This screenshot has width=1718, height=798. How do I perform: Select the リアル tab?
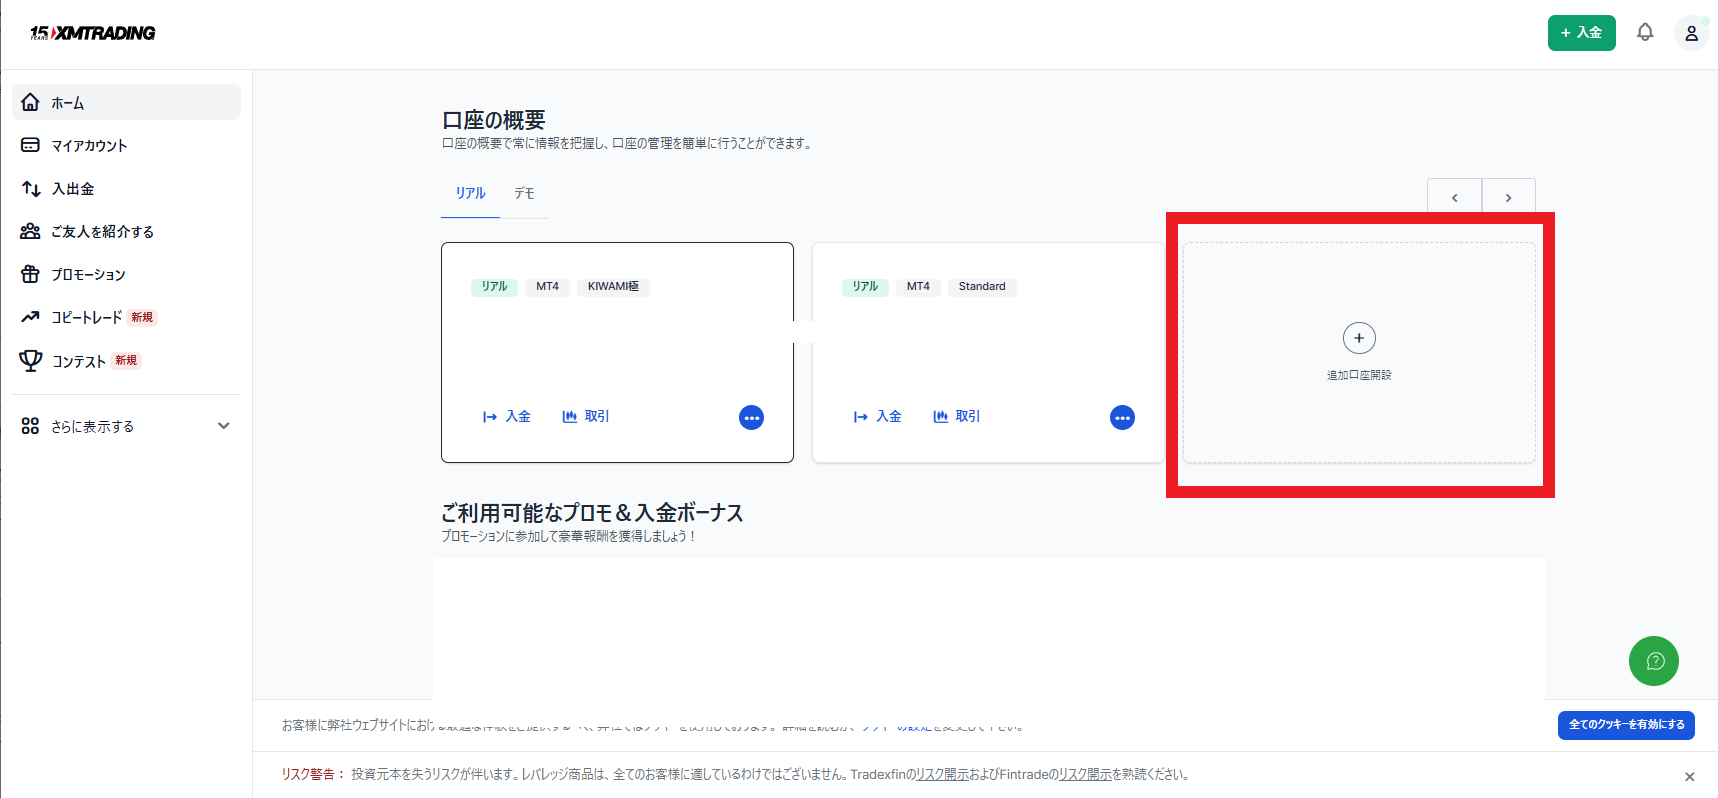tap(470, 194)
